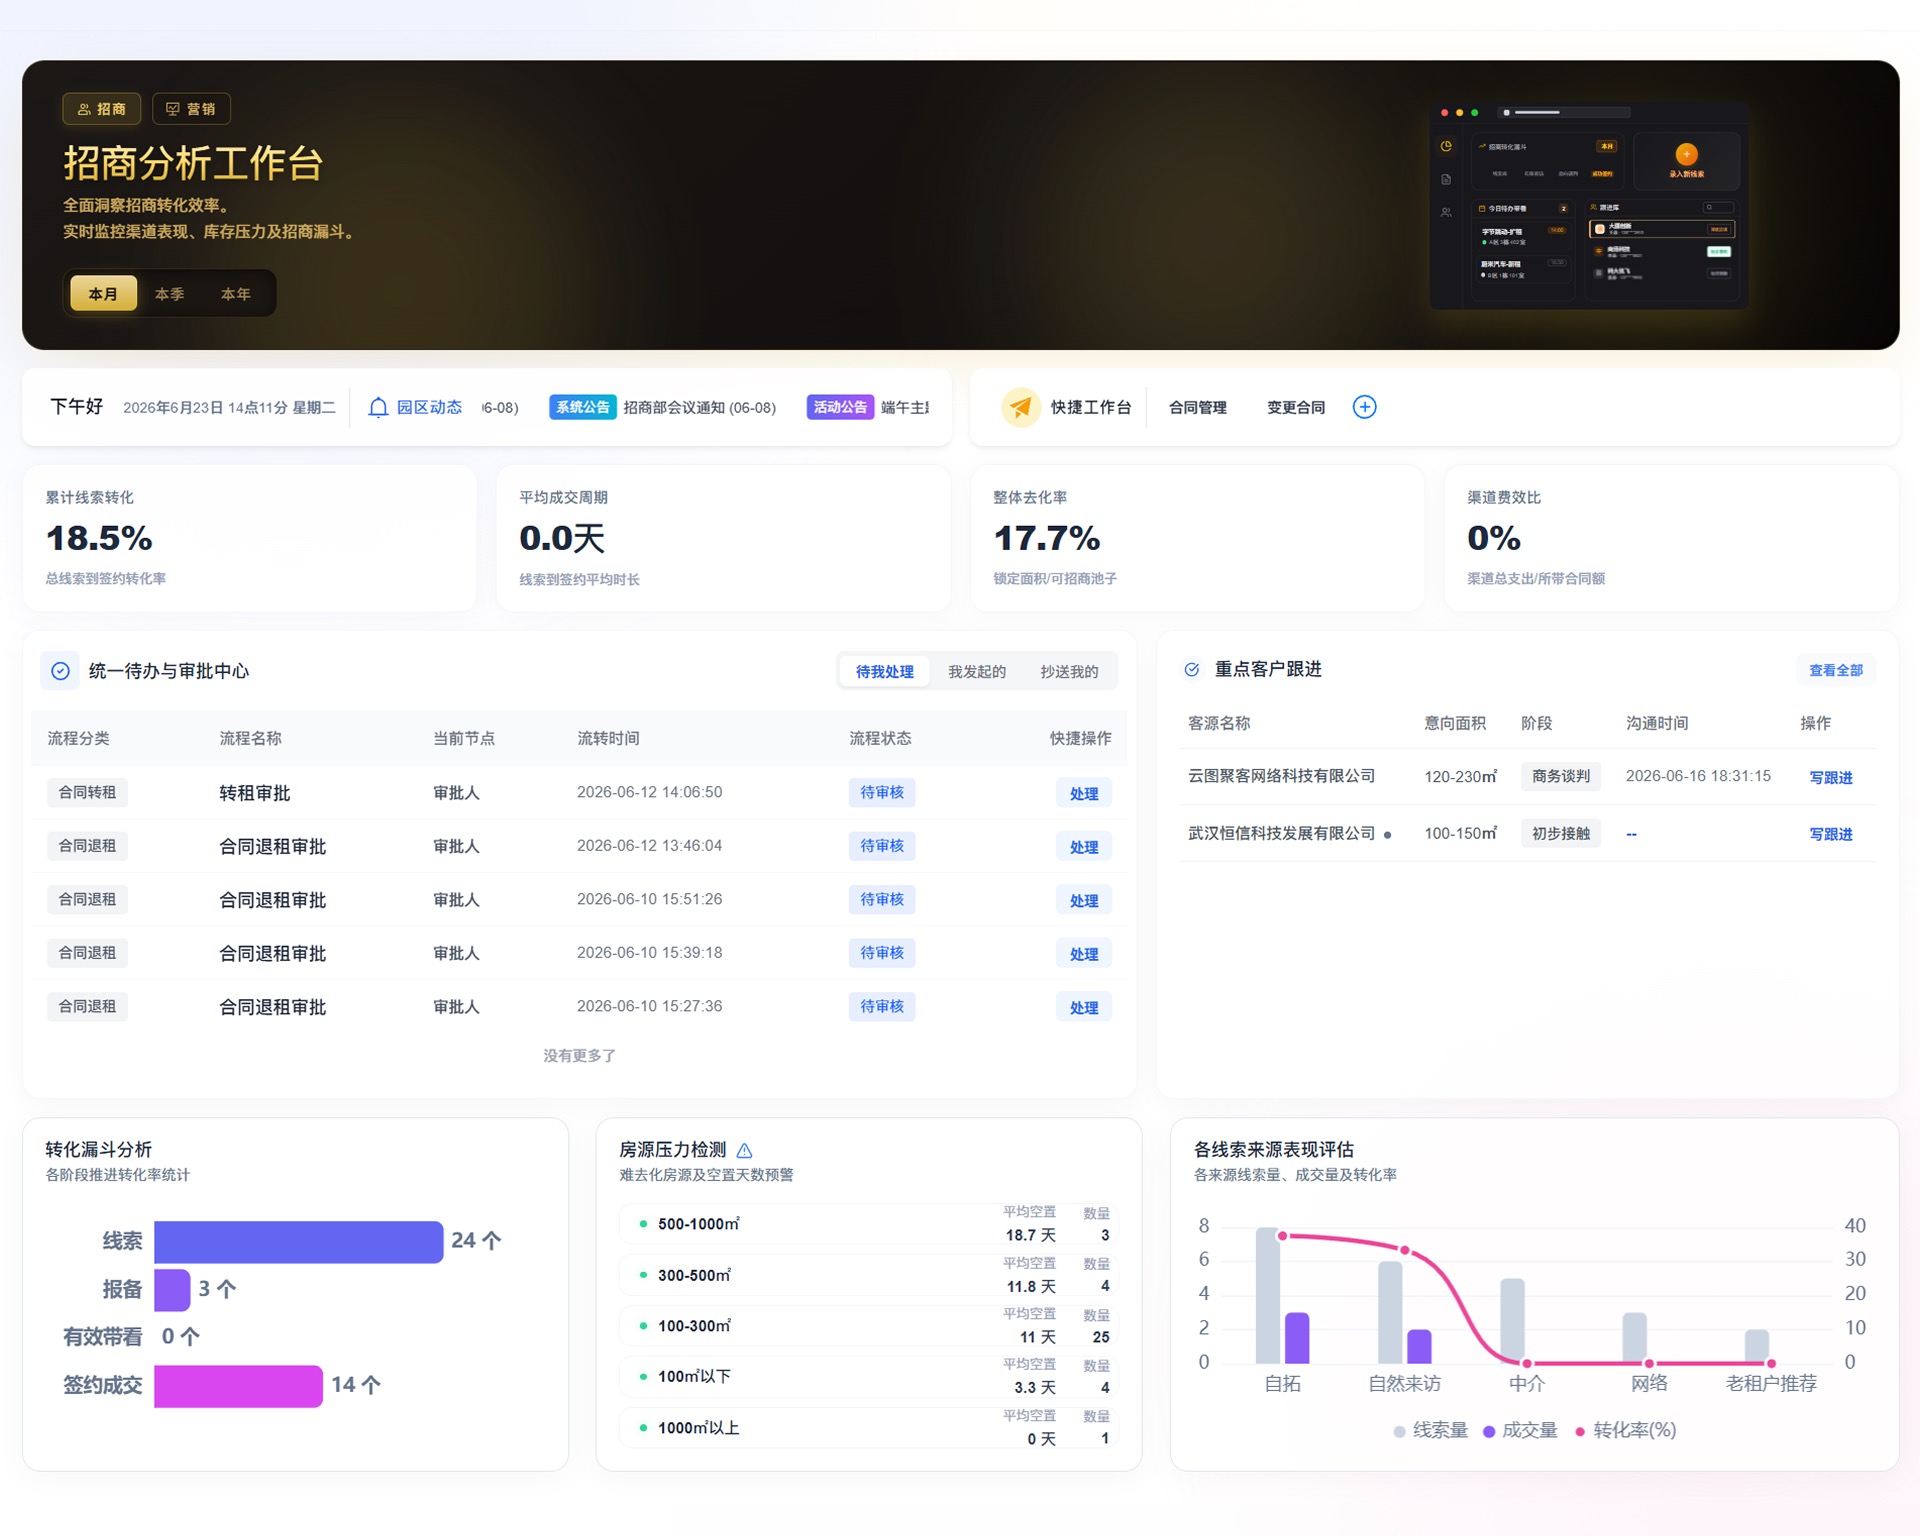Click the 整体去化率 17.7% card
Screen dimensions: 1920x1536
tap(1197, 538)
